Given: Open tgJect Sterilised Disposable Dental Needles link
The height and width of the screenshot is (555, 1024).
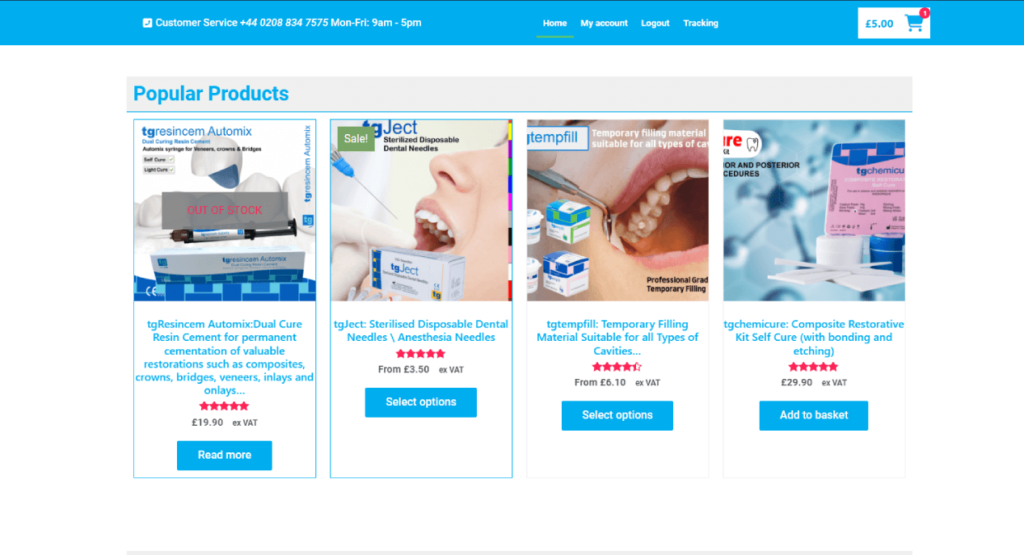Looking at the screenshot, I should click(x=421, y=330).
